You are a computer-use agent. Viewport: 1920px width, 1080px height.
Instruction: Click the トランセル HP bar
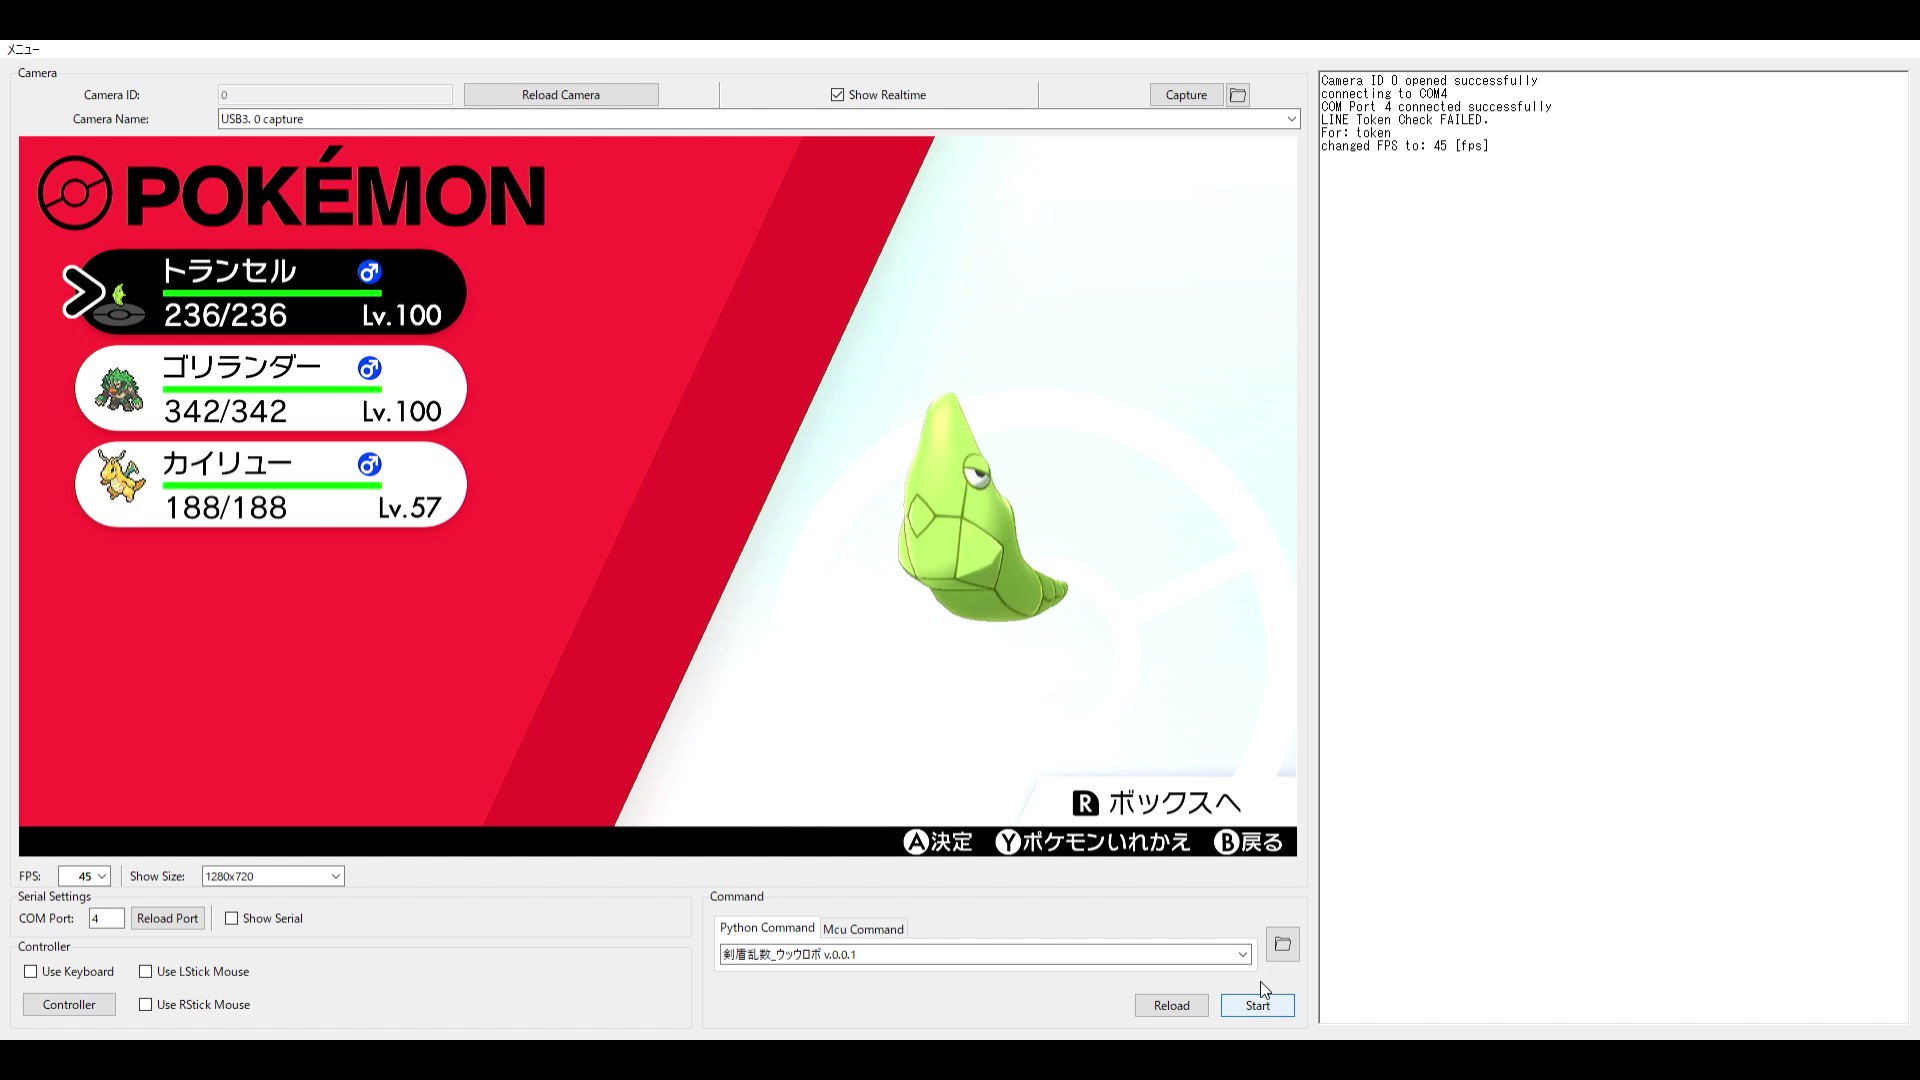click(272, 293)
